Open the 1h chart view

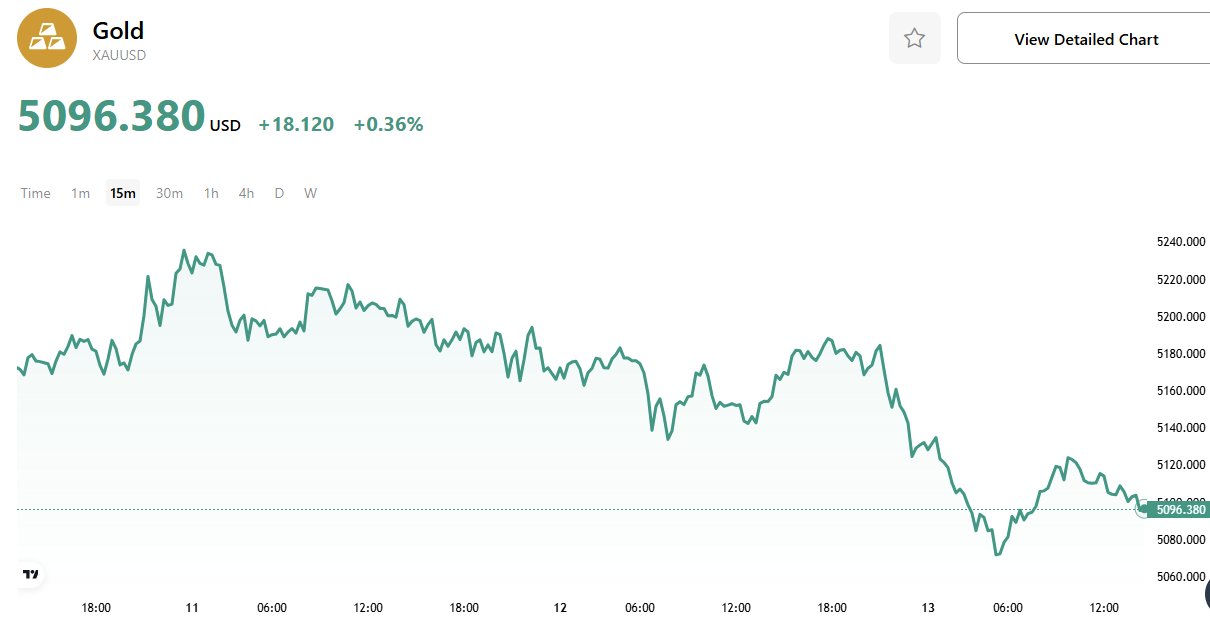click(210, 193)
